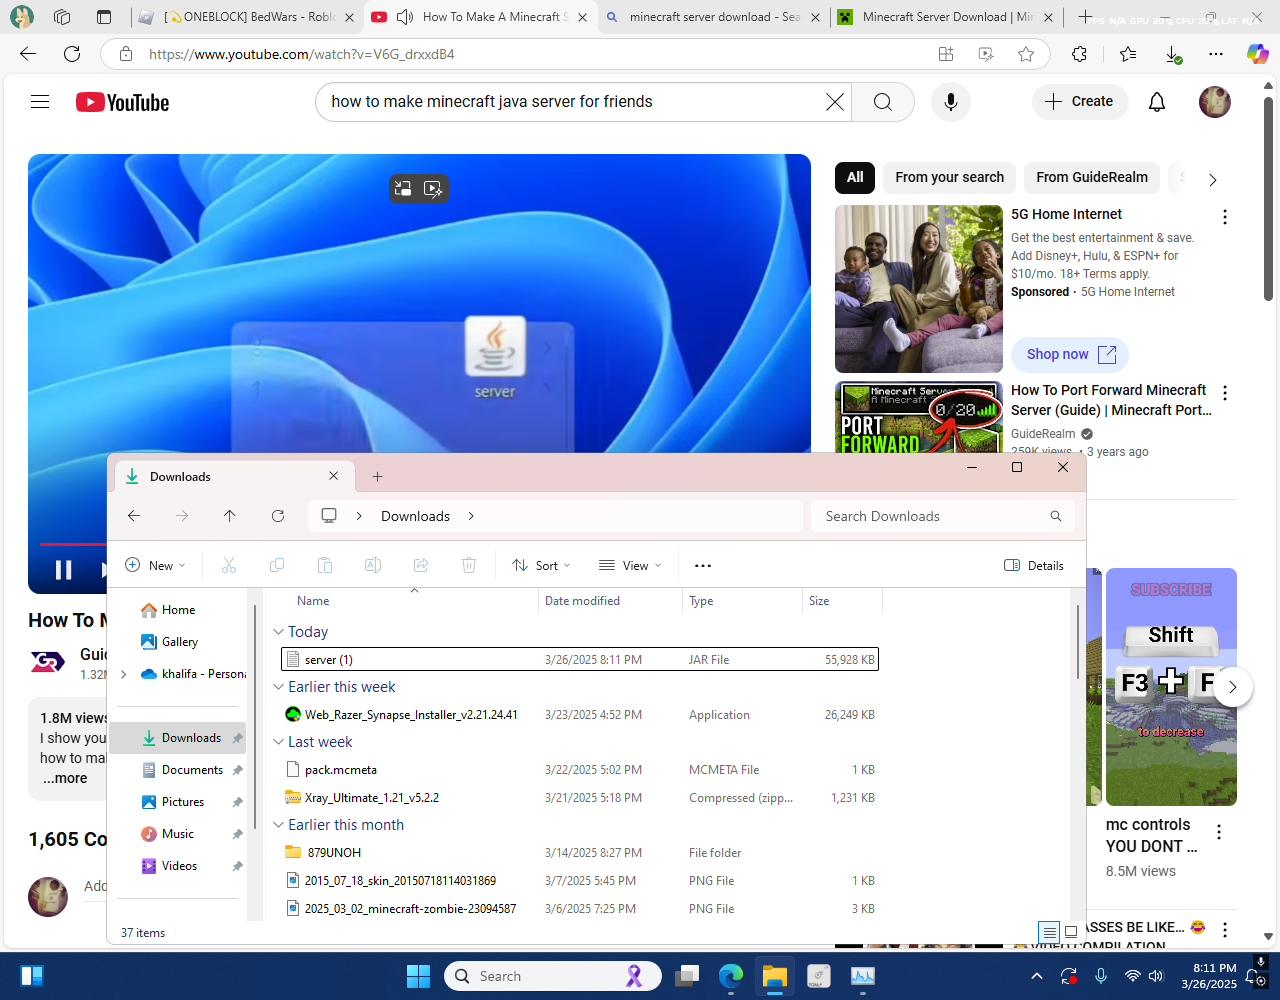Open File Explorer from the taskbar

pyautogui.click(x=775, y=976)
